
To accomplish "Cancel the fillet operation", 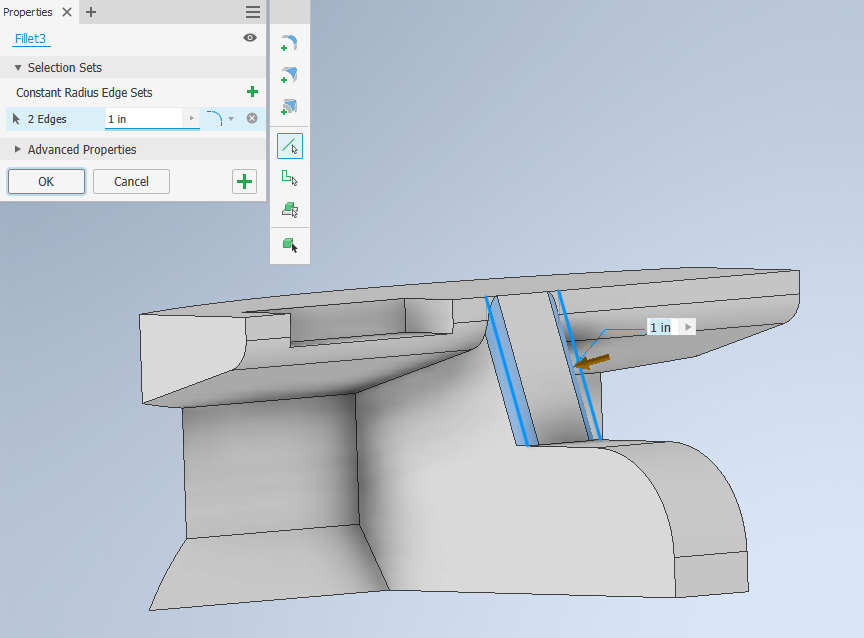I will tap(131, 181).
